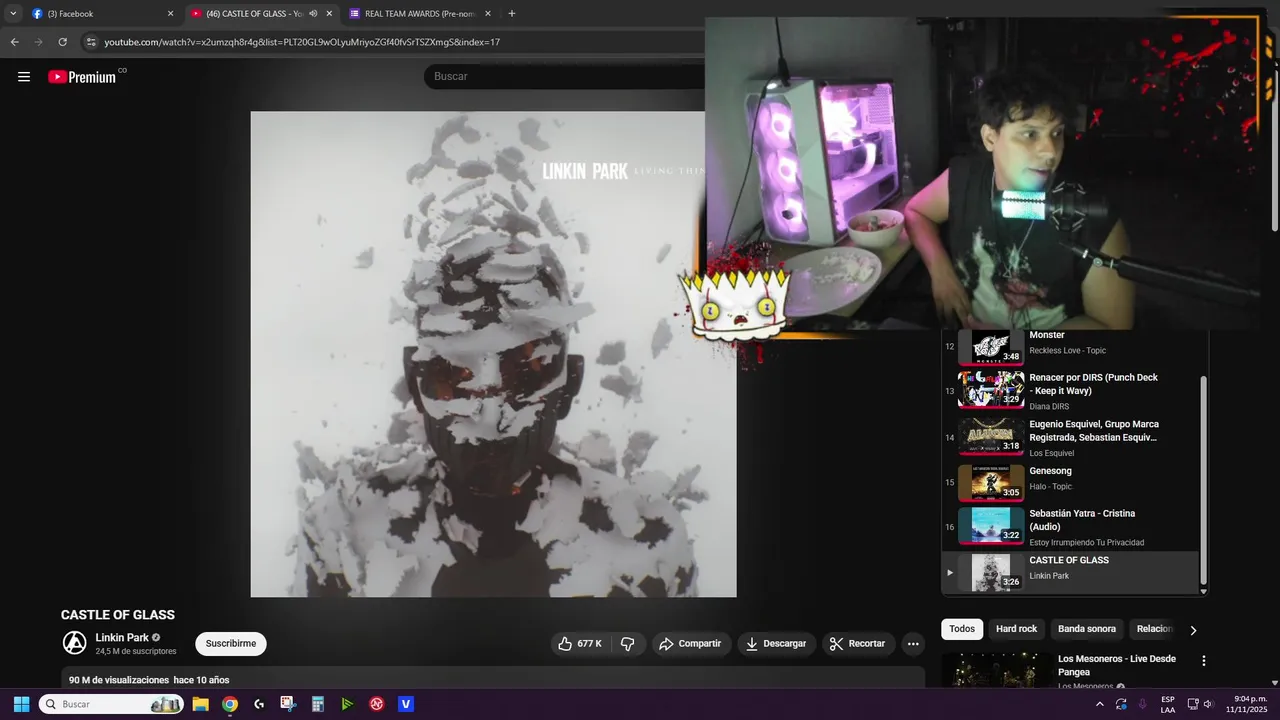
Task: Open options for Los Mesoneros video
Action: pyautogui.click(x=1204, y=661)
